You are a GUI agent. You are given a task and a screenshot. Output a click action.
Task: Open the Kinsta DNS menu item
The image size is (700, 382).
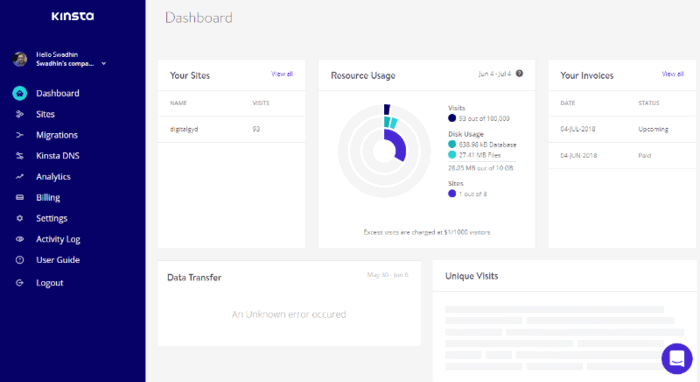coord(58,156)
